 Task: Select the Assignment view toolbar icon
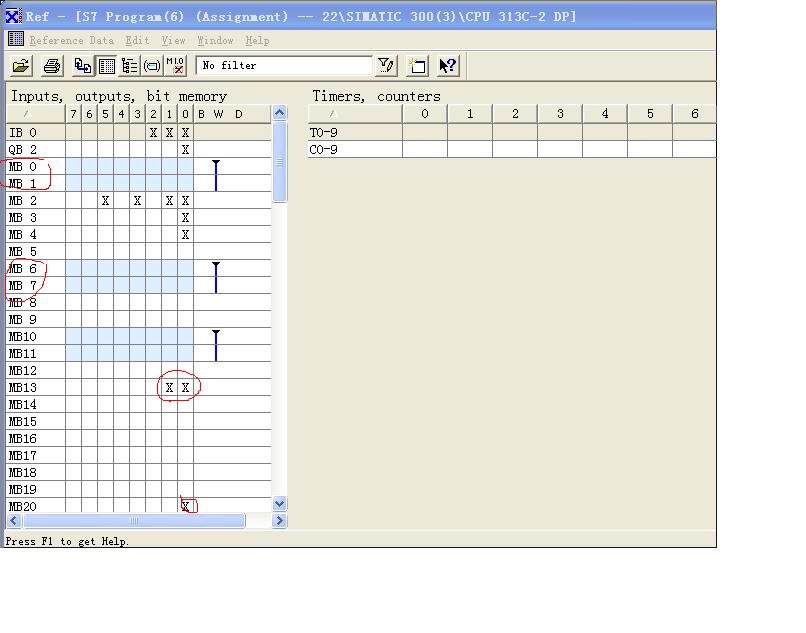(106, 66)
